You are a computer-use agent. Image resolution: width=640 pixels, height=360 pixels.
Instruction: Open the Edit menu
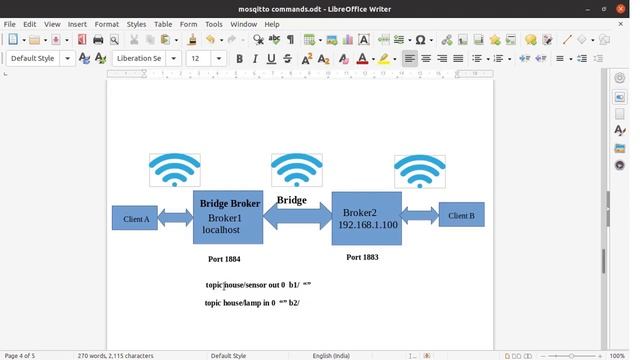click(29, 24)
